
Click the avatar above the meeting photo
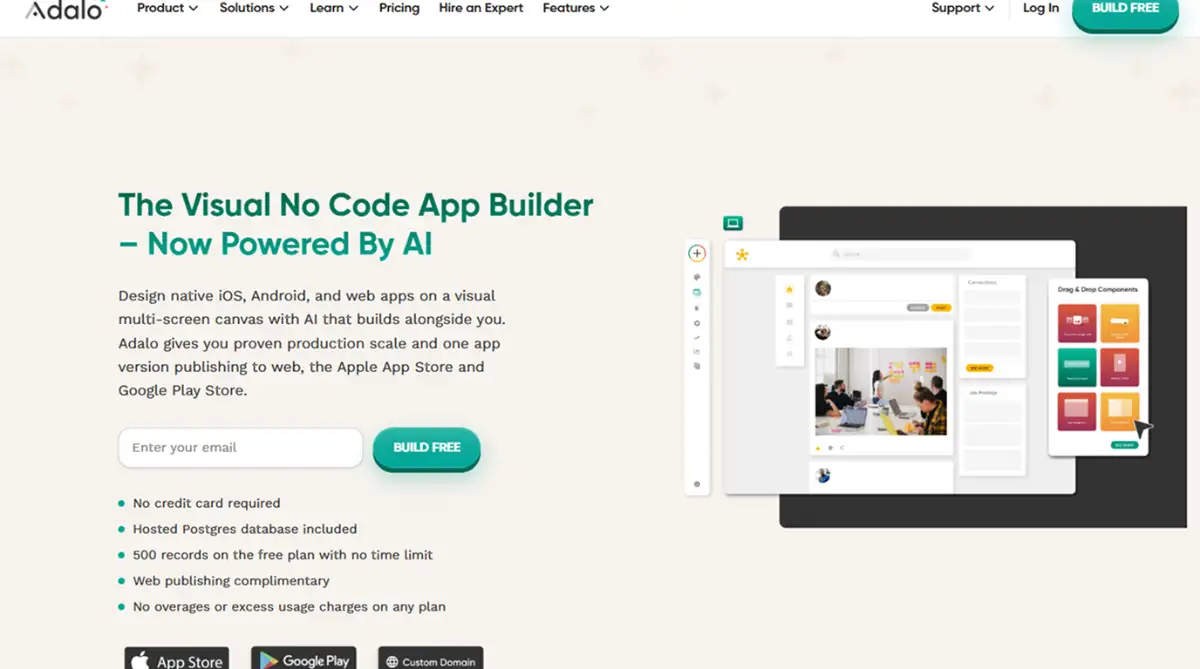click(x=823, y=332)
